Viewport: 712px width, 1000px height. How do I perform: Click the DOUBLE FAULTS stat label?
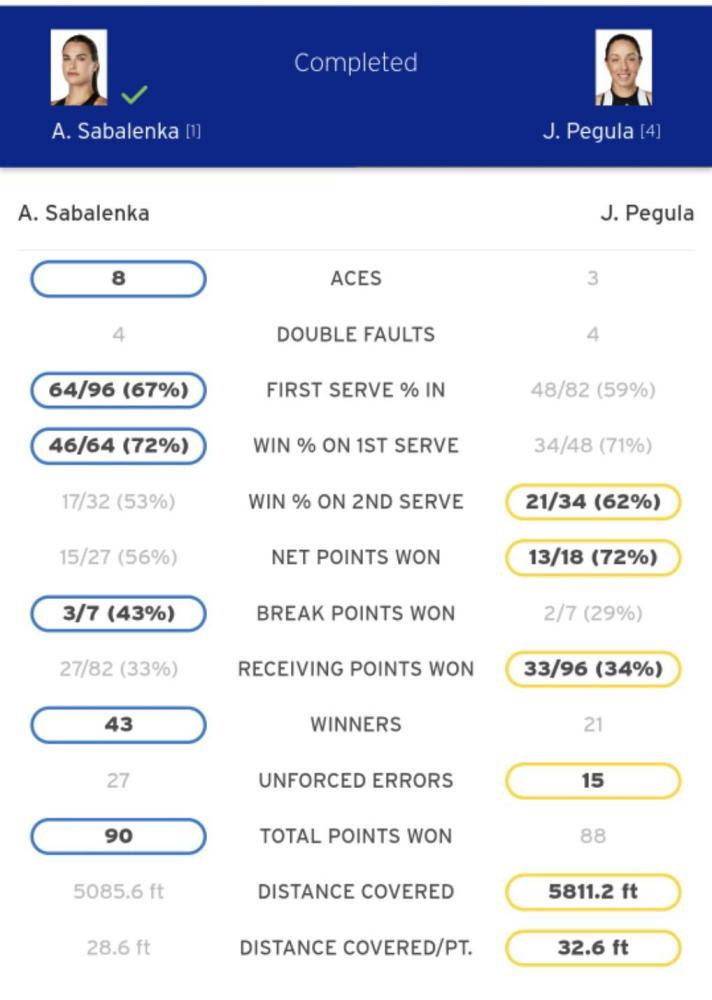[356, 334]
